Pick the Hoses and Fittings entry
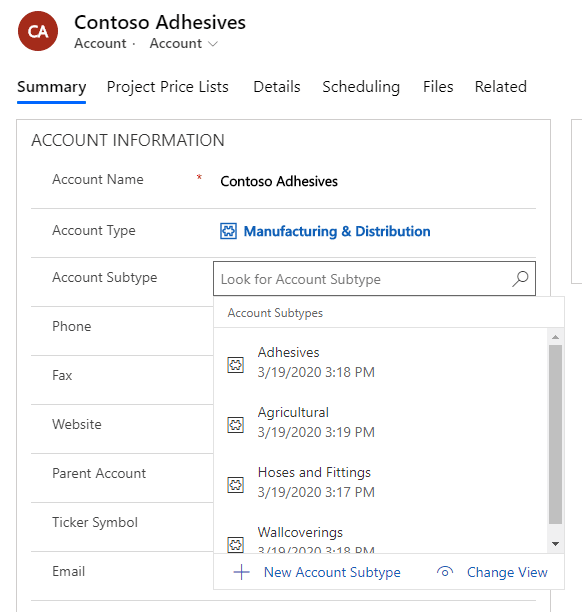 pyautogui.click(x=381, y=482)
